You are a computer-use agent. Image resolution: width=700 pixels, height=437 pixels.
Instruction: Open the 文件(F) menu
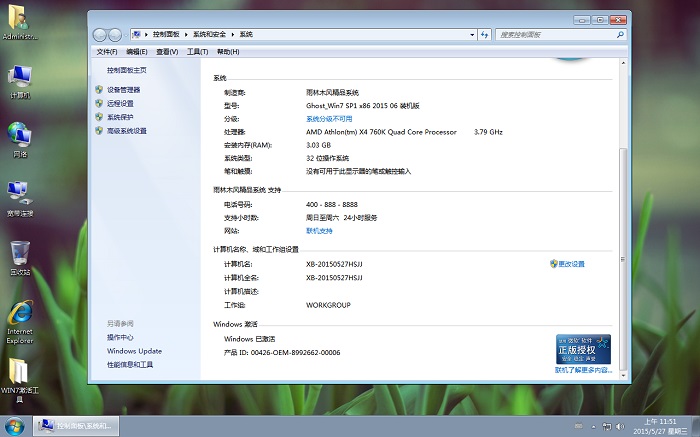coord(106,52)
